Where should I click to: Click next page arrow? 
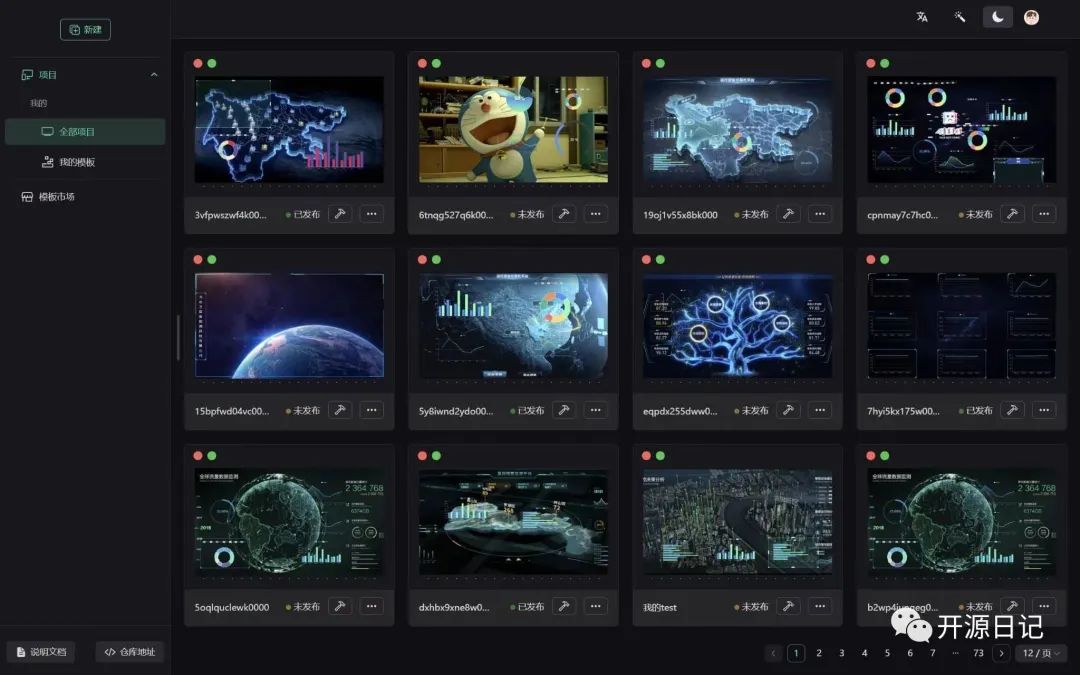(1001, 653)
